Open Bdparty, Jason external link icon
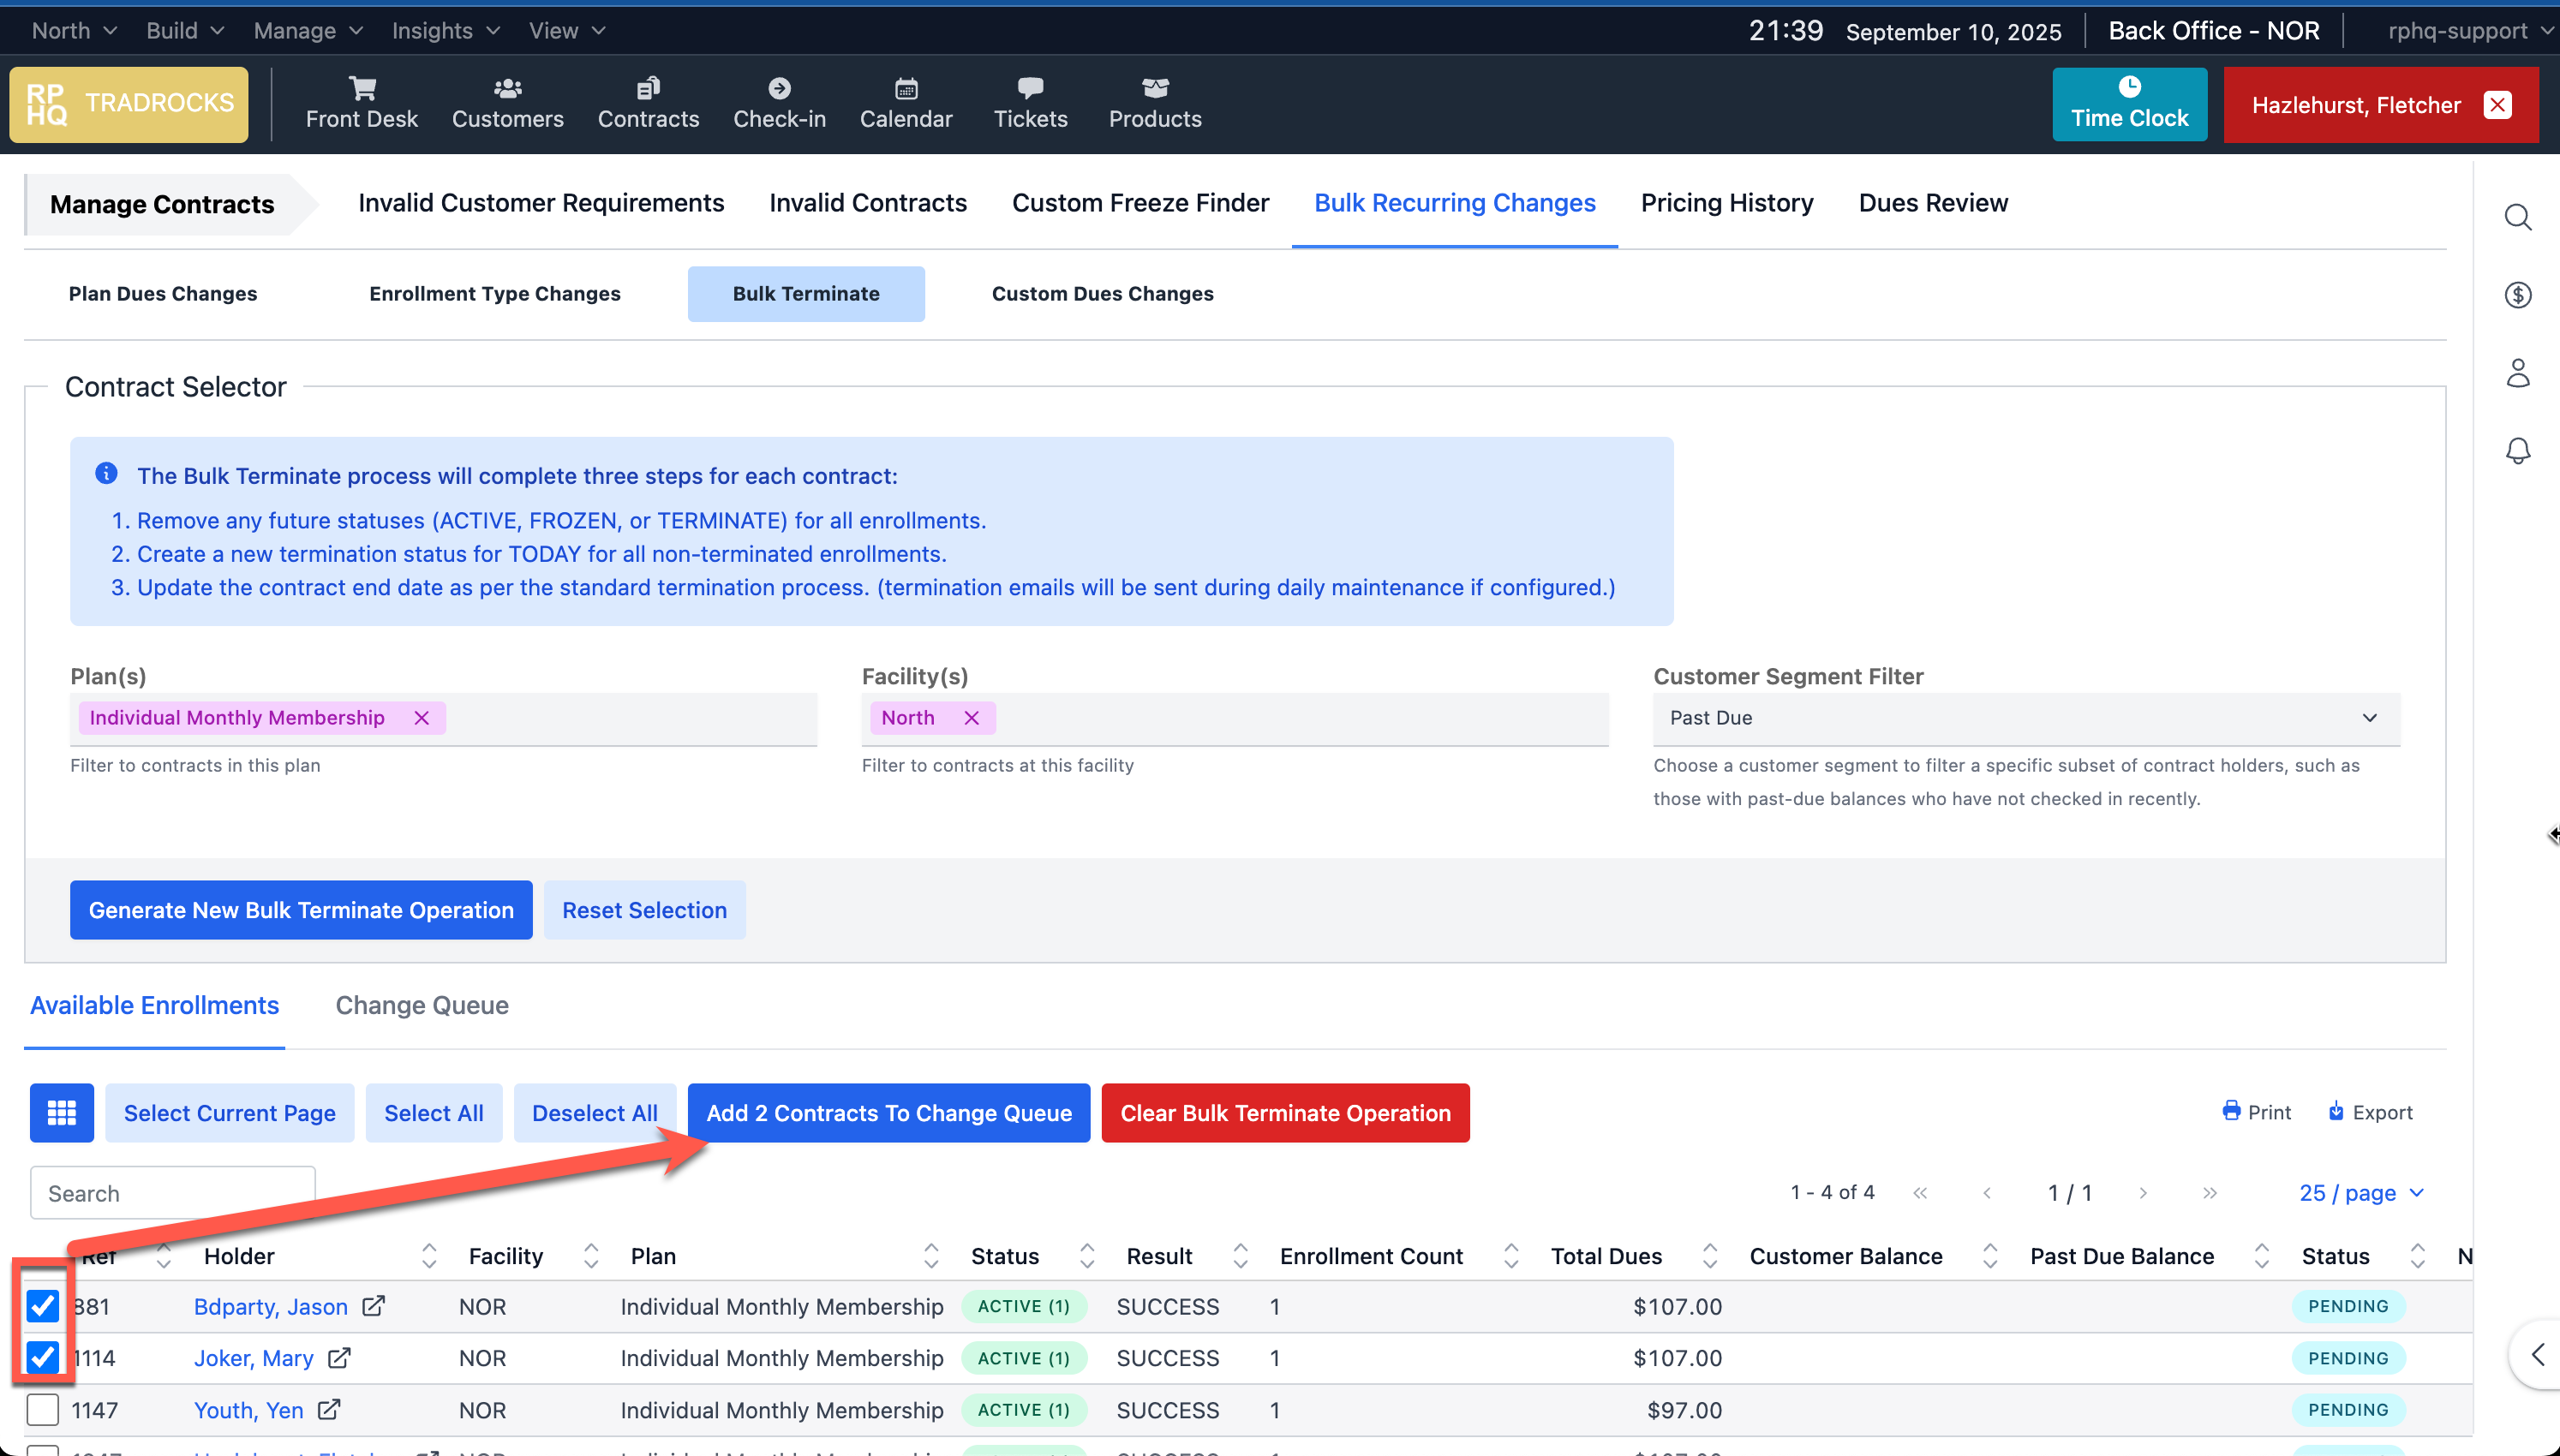2560x1456 pixels. pos(373,1306)
